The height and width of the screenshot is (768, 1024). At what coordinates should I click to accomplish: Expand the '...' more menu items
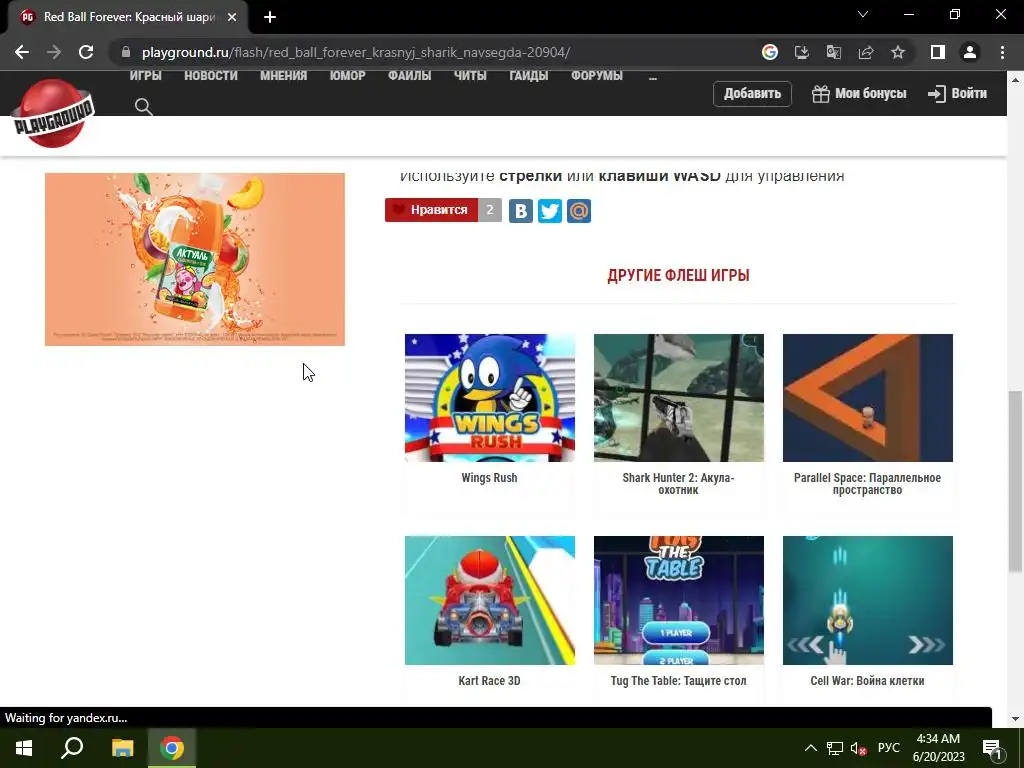point(653,77)
